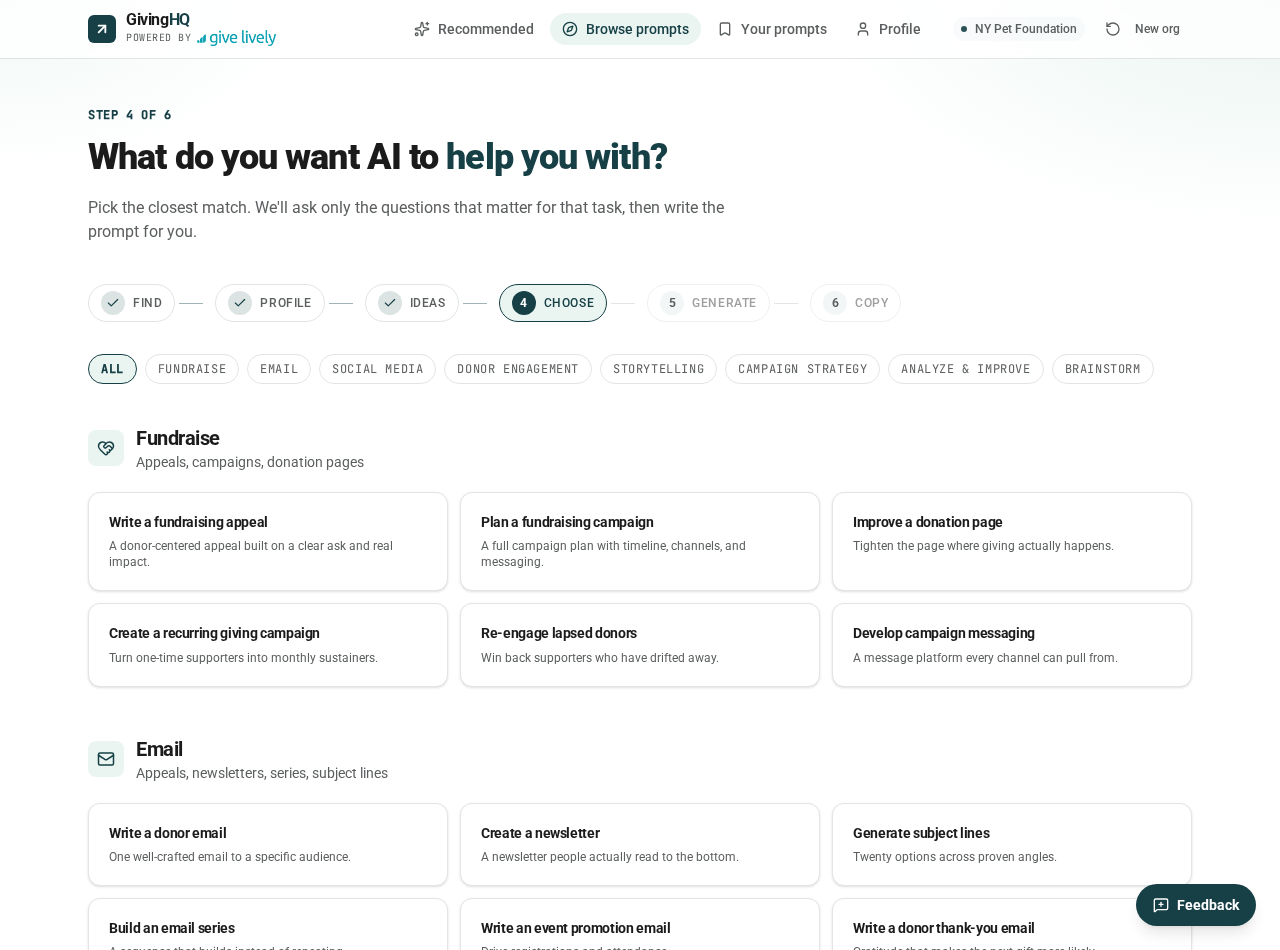Open the Profile page
Screen dimensions: 1280x950
[x=888, y=29]
